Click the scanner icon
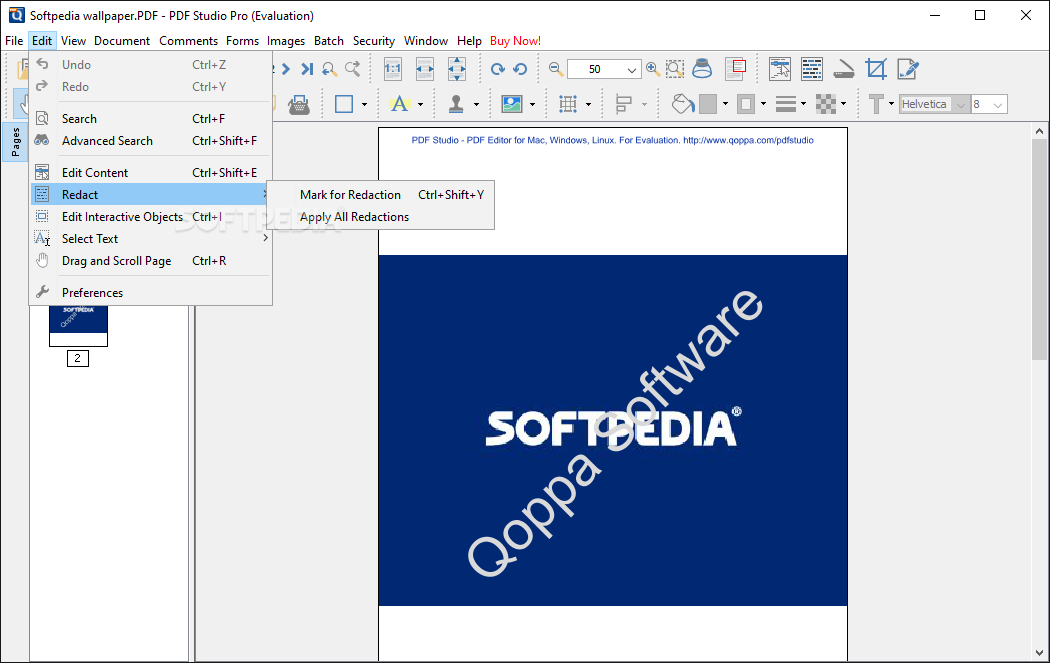Image resolution: width=1050 pixels, height=663 pixels. pos(844,70)
